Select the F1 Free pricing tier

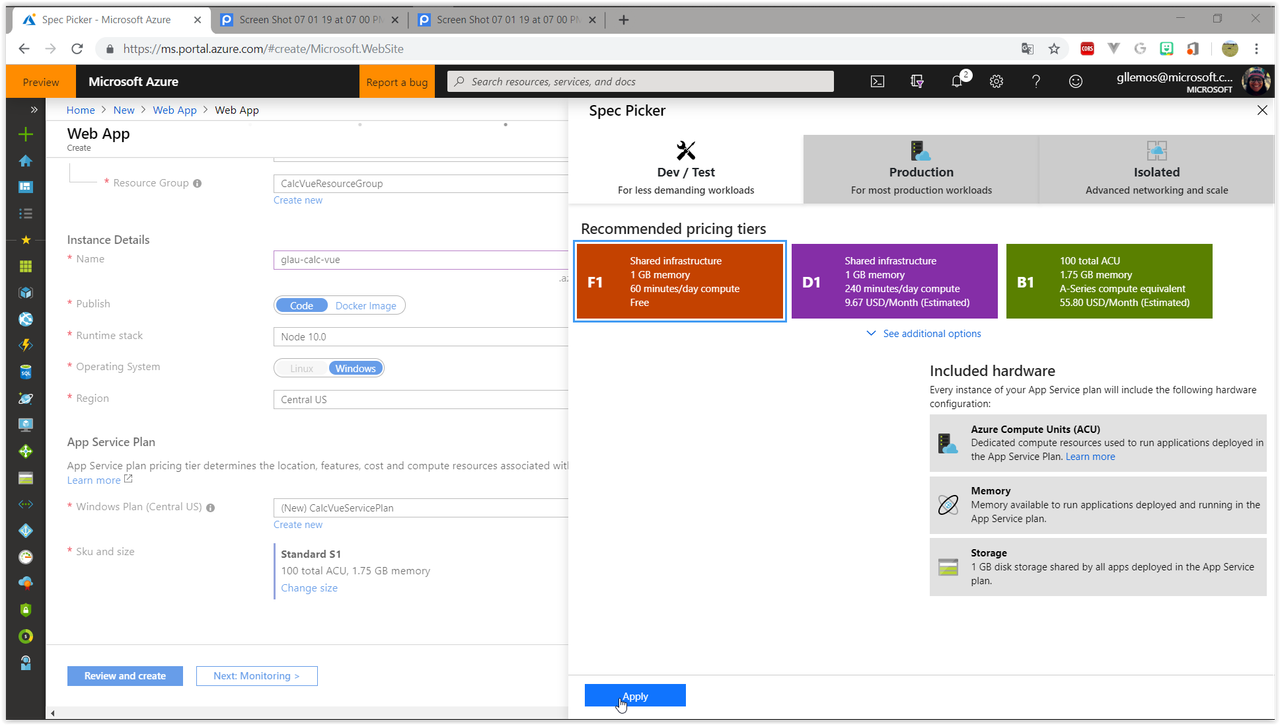[680, 281]
